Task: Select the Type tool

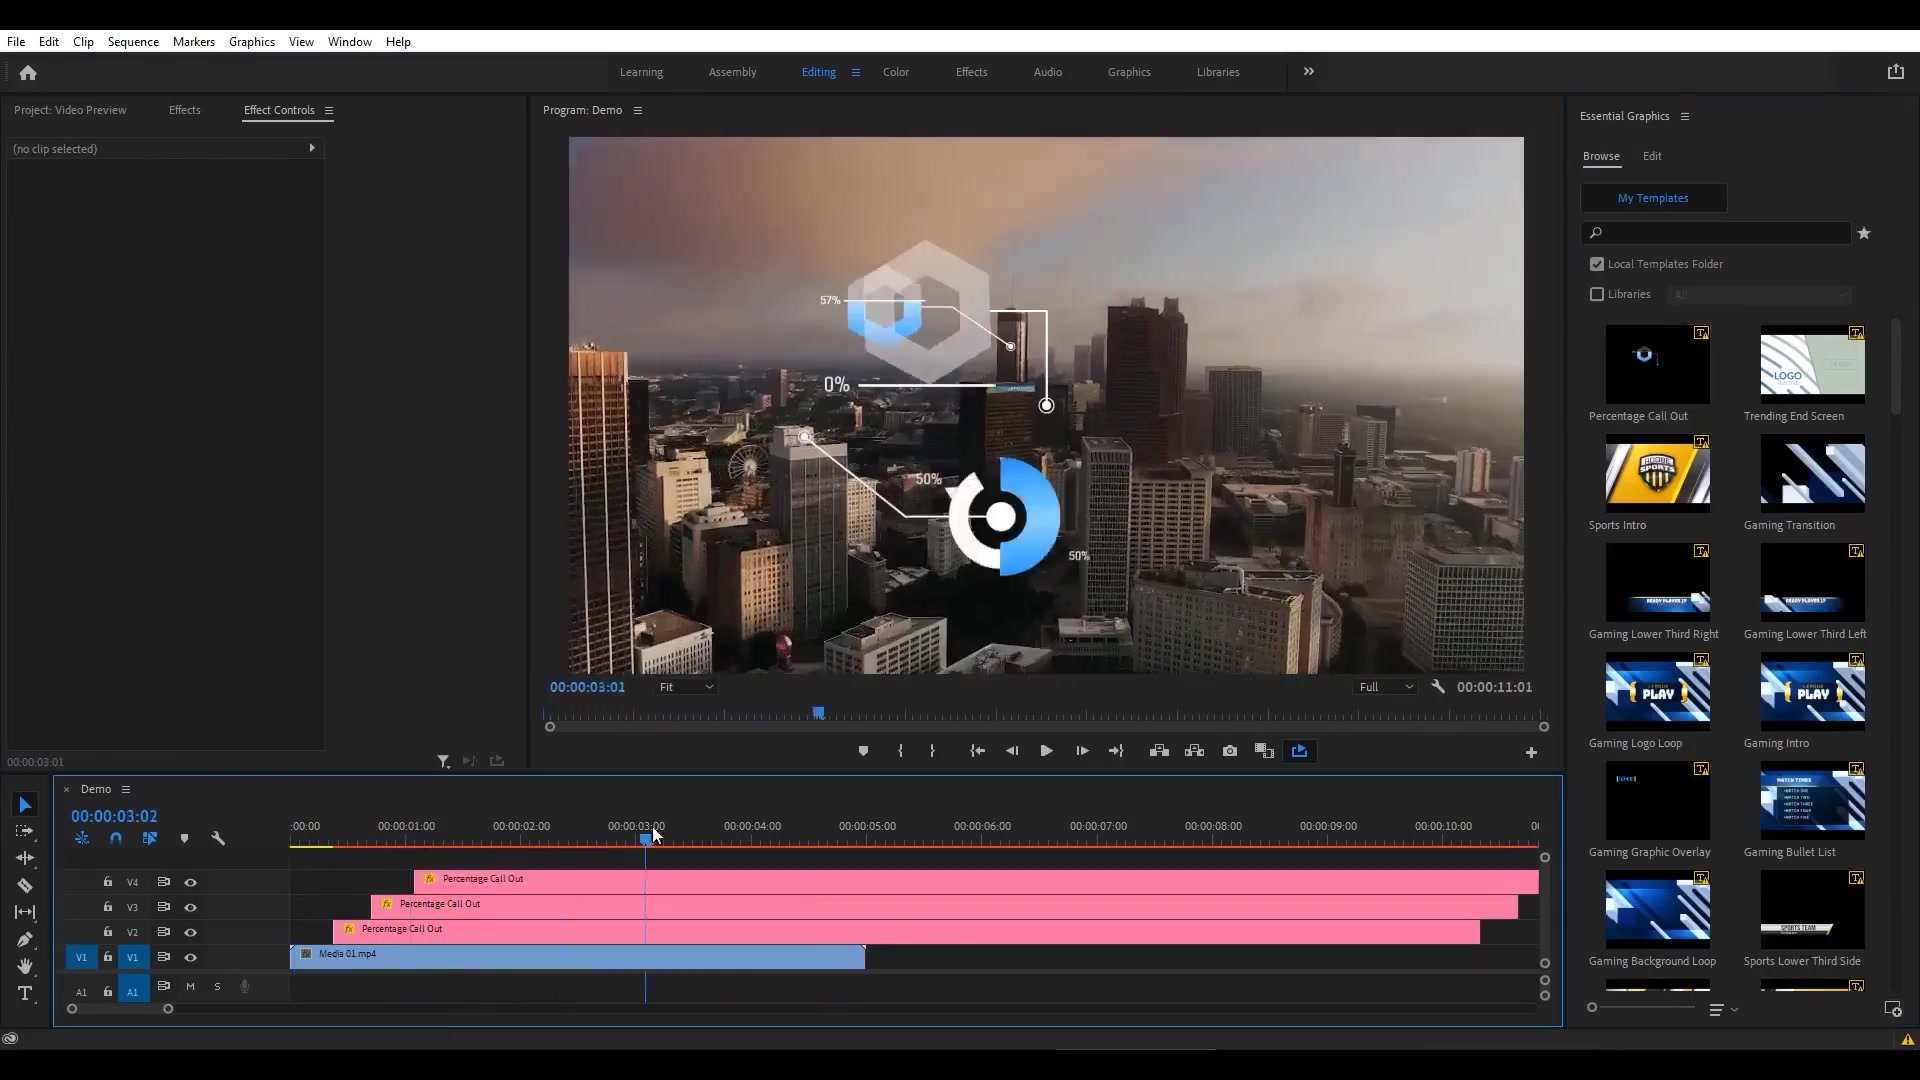Action: coord(25,993)
